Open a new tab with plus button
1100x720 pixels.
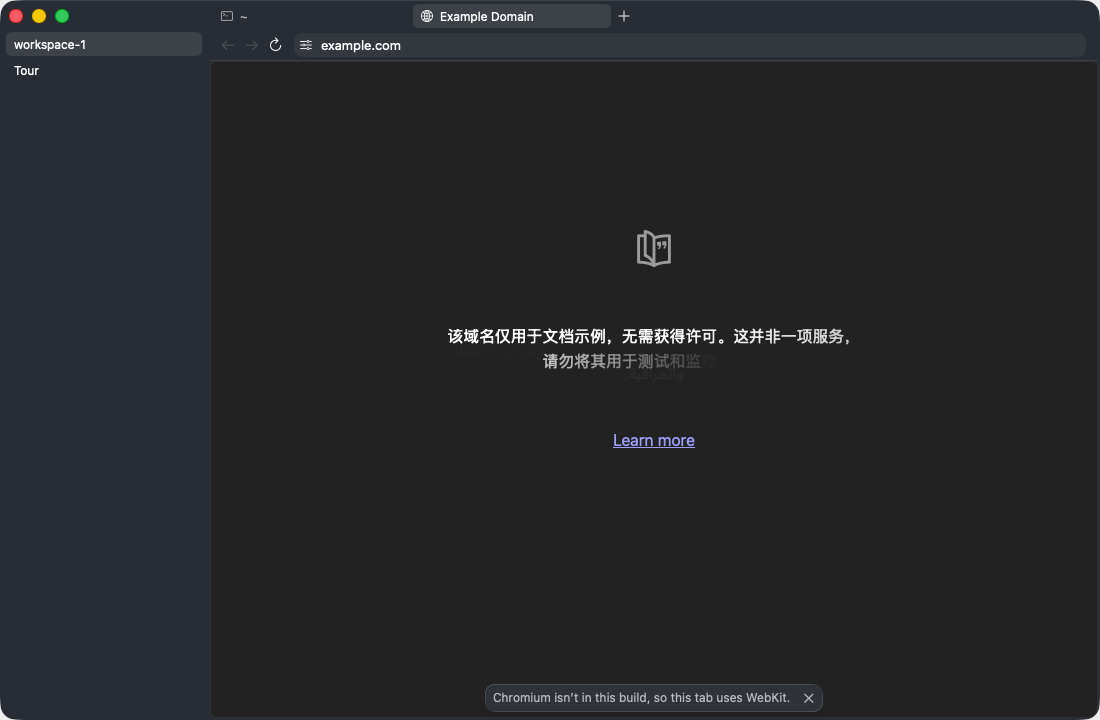624,16
